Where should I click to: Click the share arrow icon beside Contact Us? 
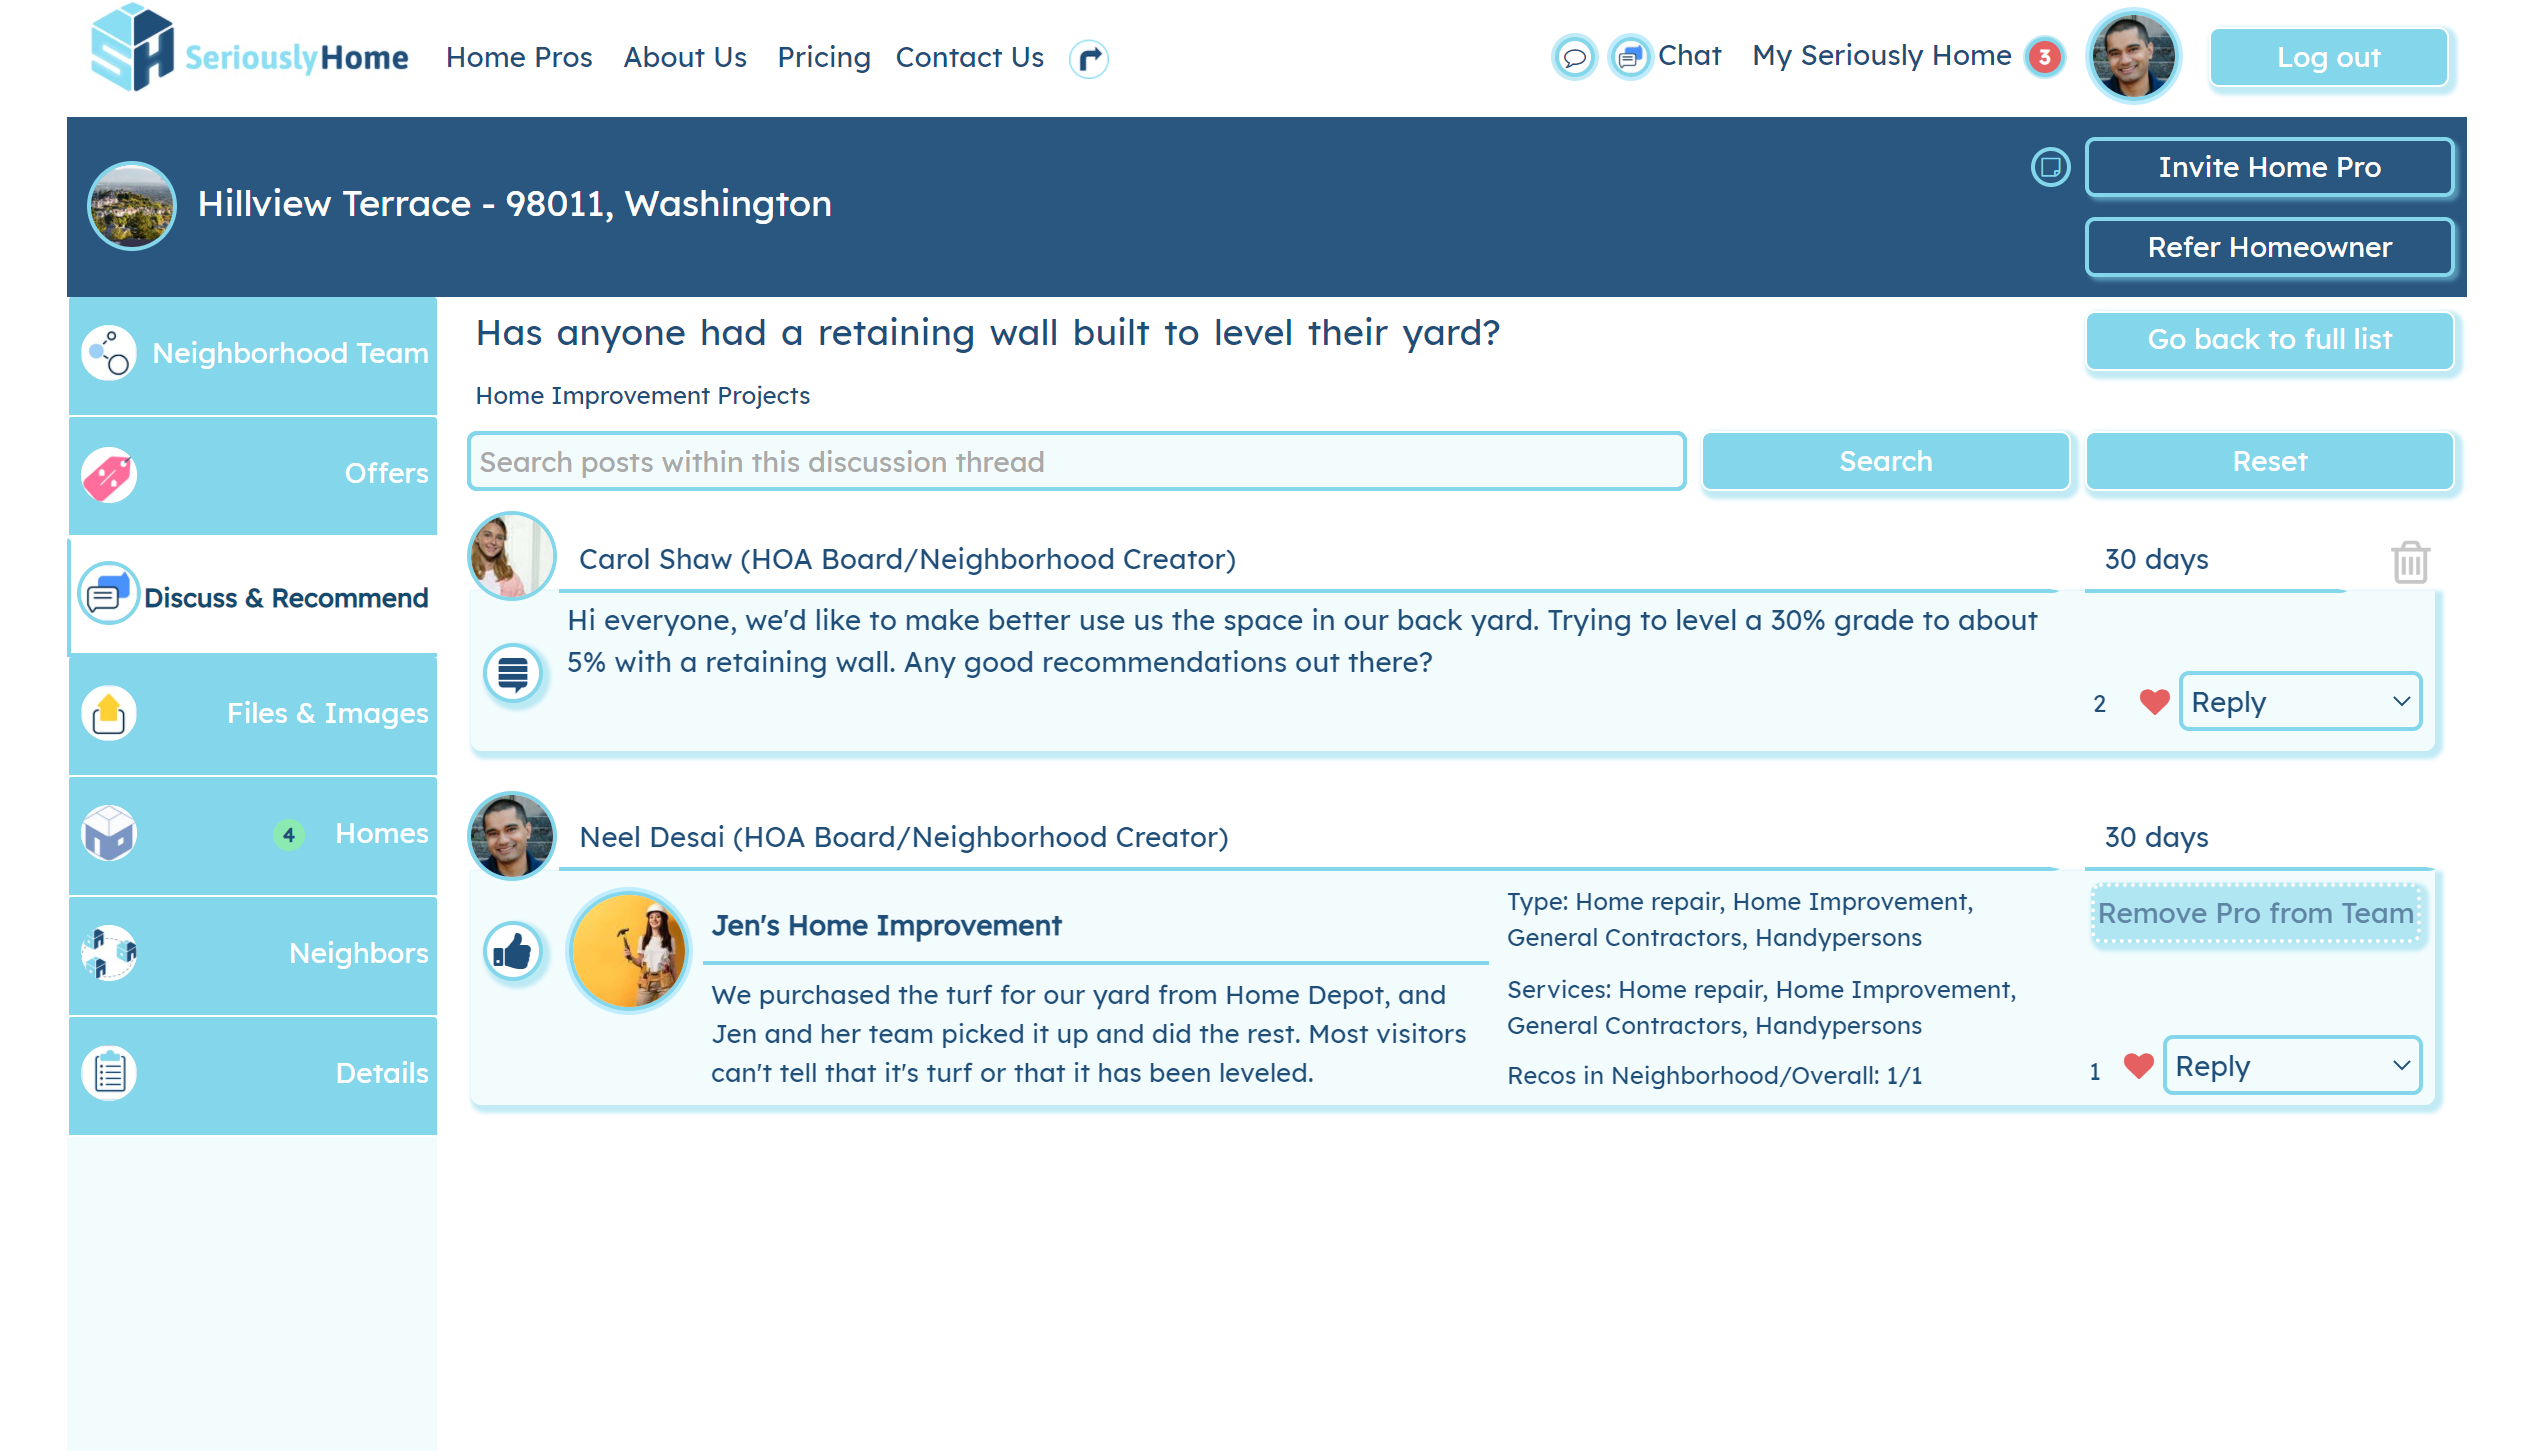coord(1088,58)
